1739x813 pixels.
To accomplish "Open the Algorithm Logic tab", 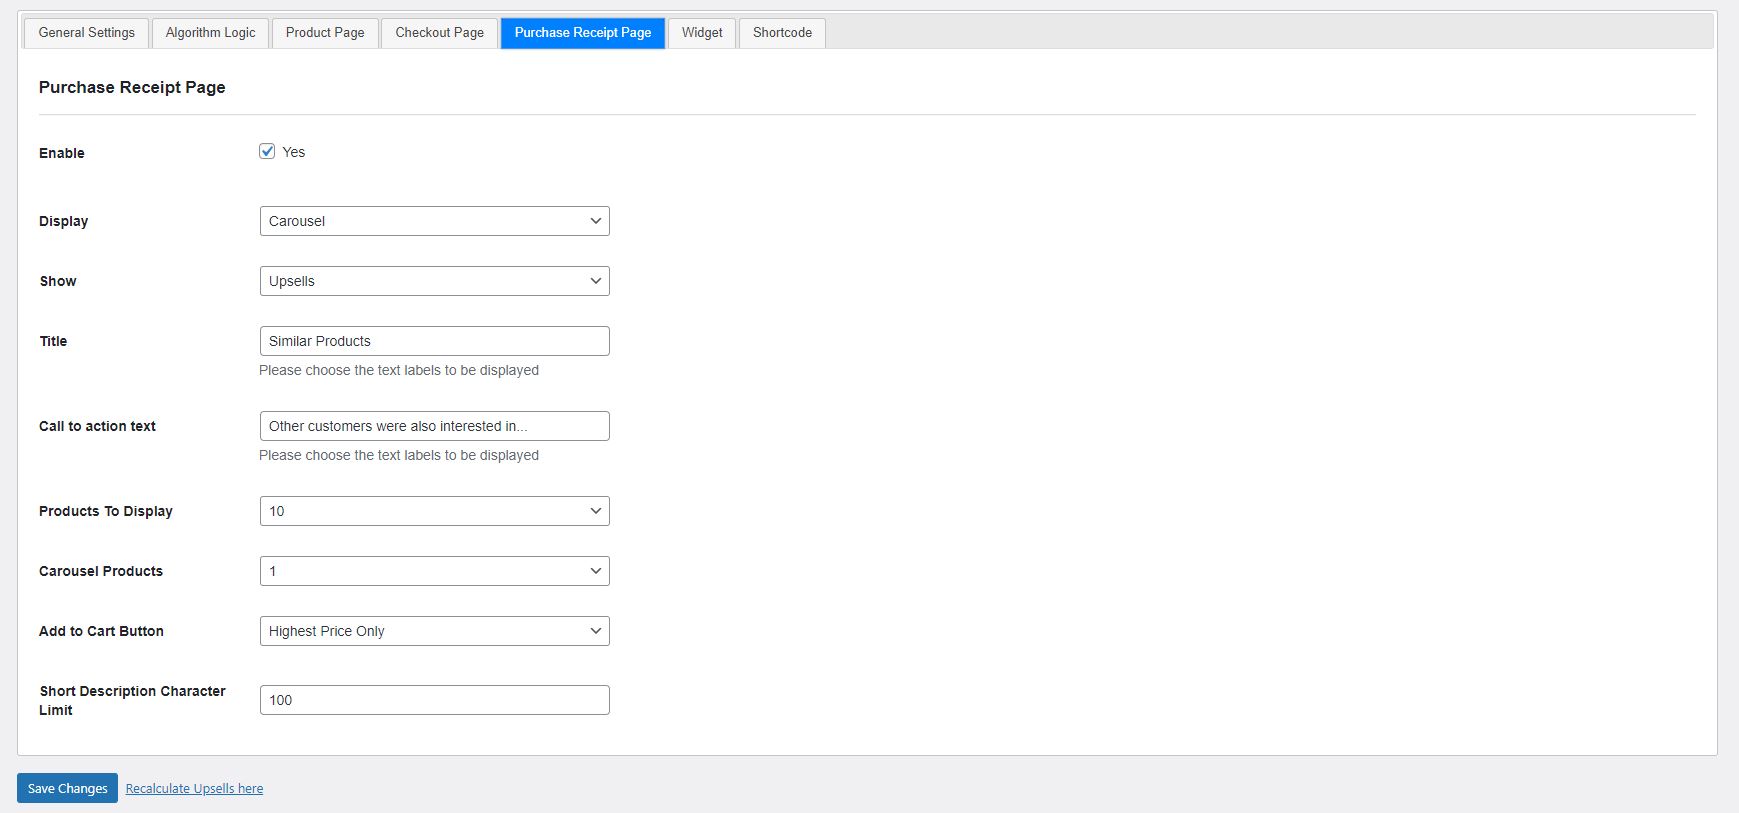I will (210, 33).
